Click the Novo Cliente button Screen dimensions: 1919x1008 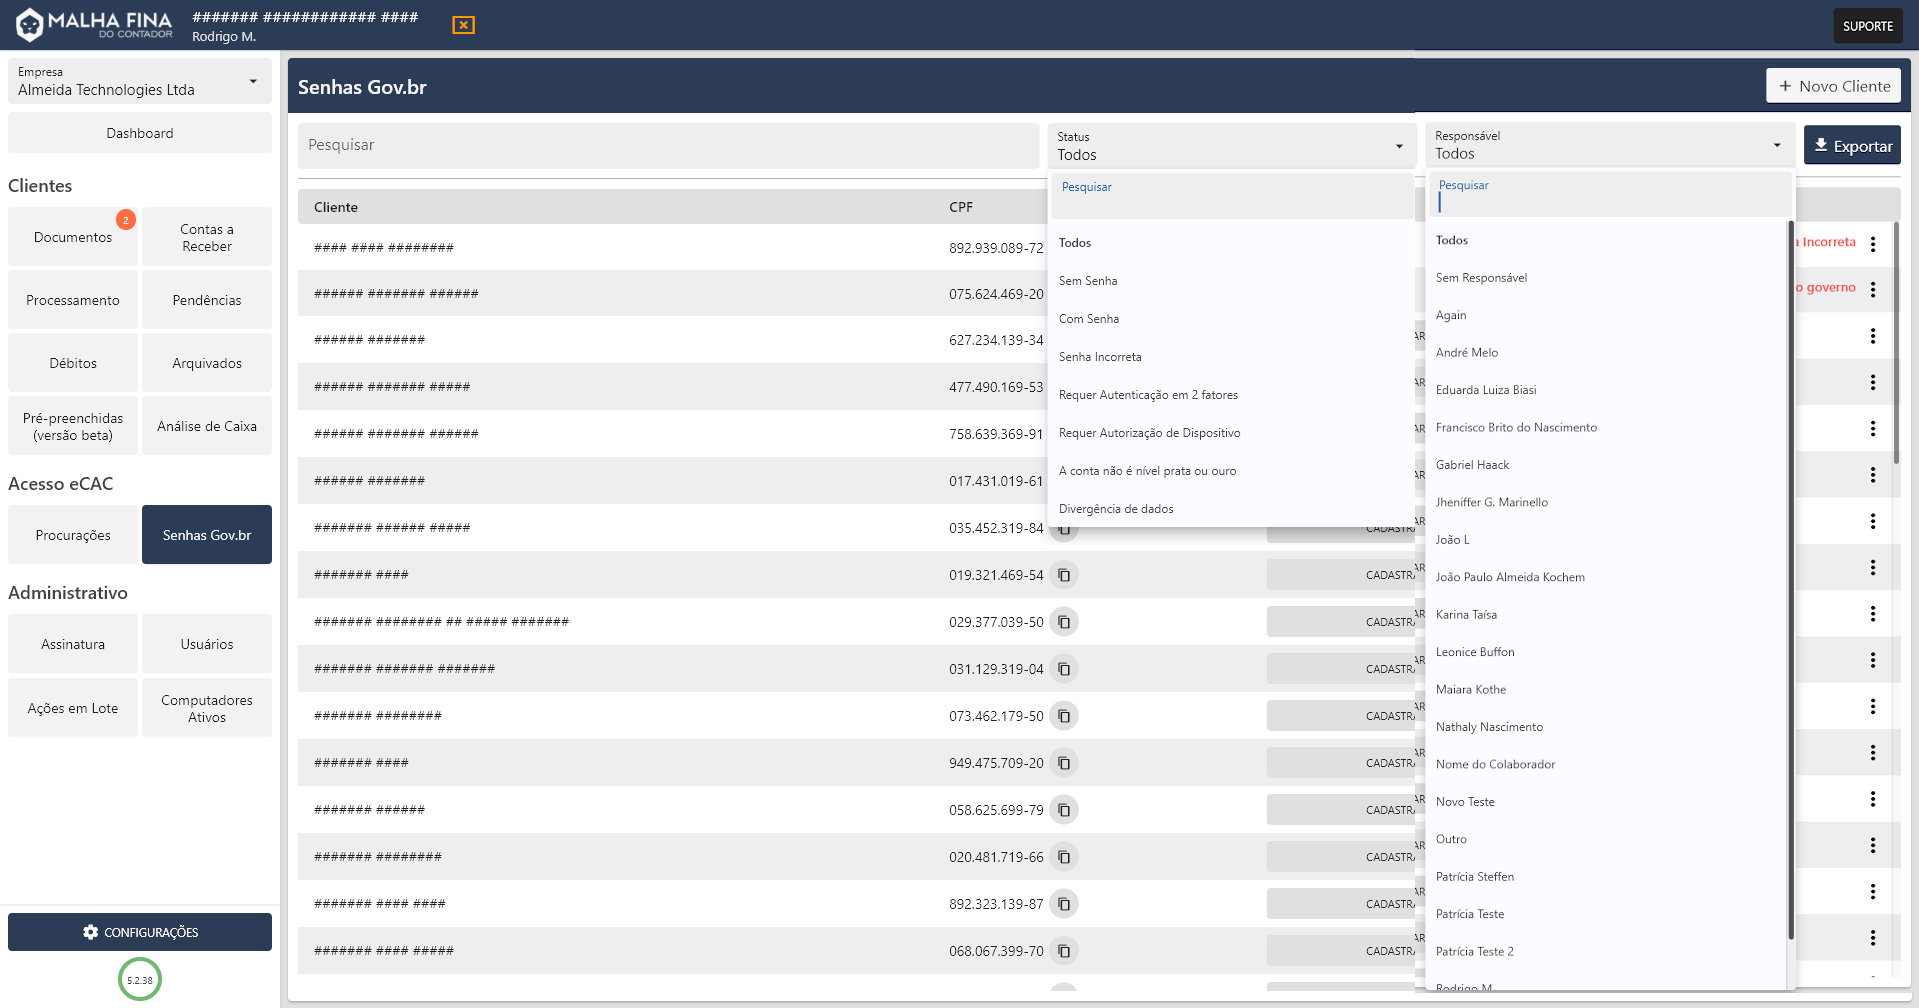[1833, 86]
